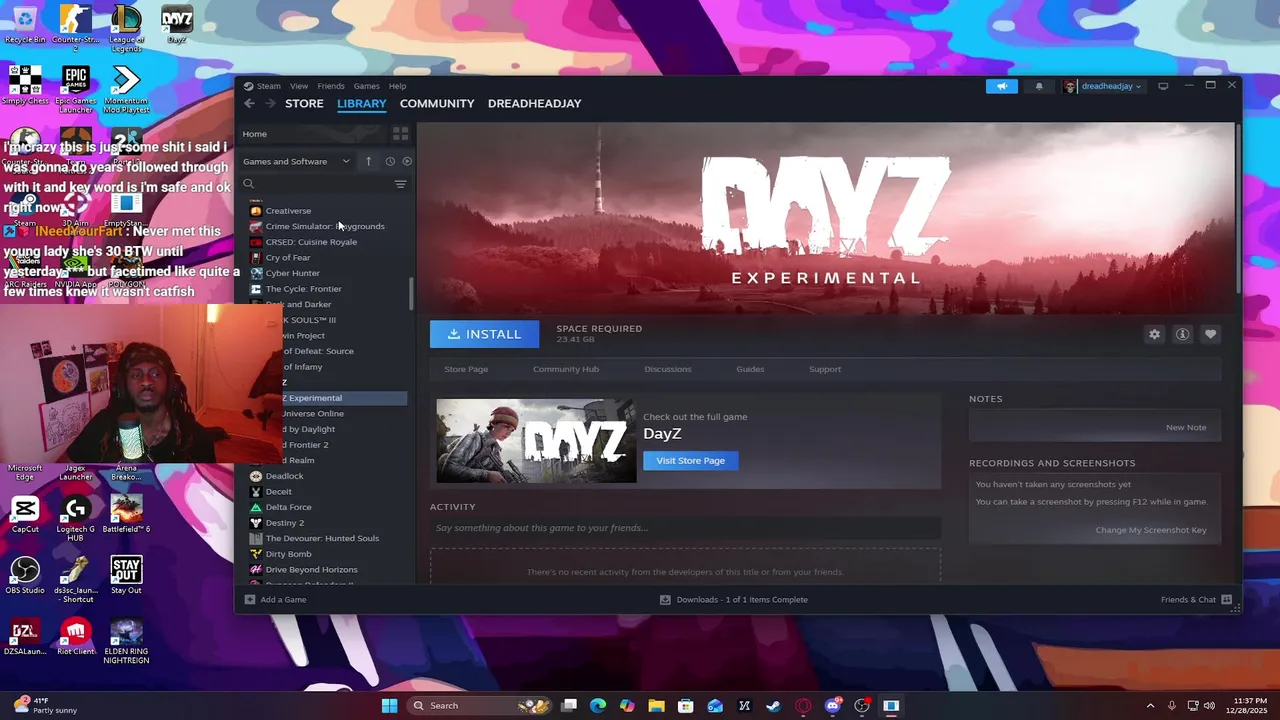Viewport: 1280px width, 720px height.
Task: Open ELDEN RING NIGHTREIGN desktop icon
Action: 126,642
